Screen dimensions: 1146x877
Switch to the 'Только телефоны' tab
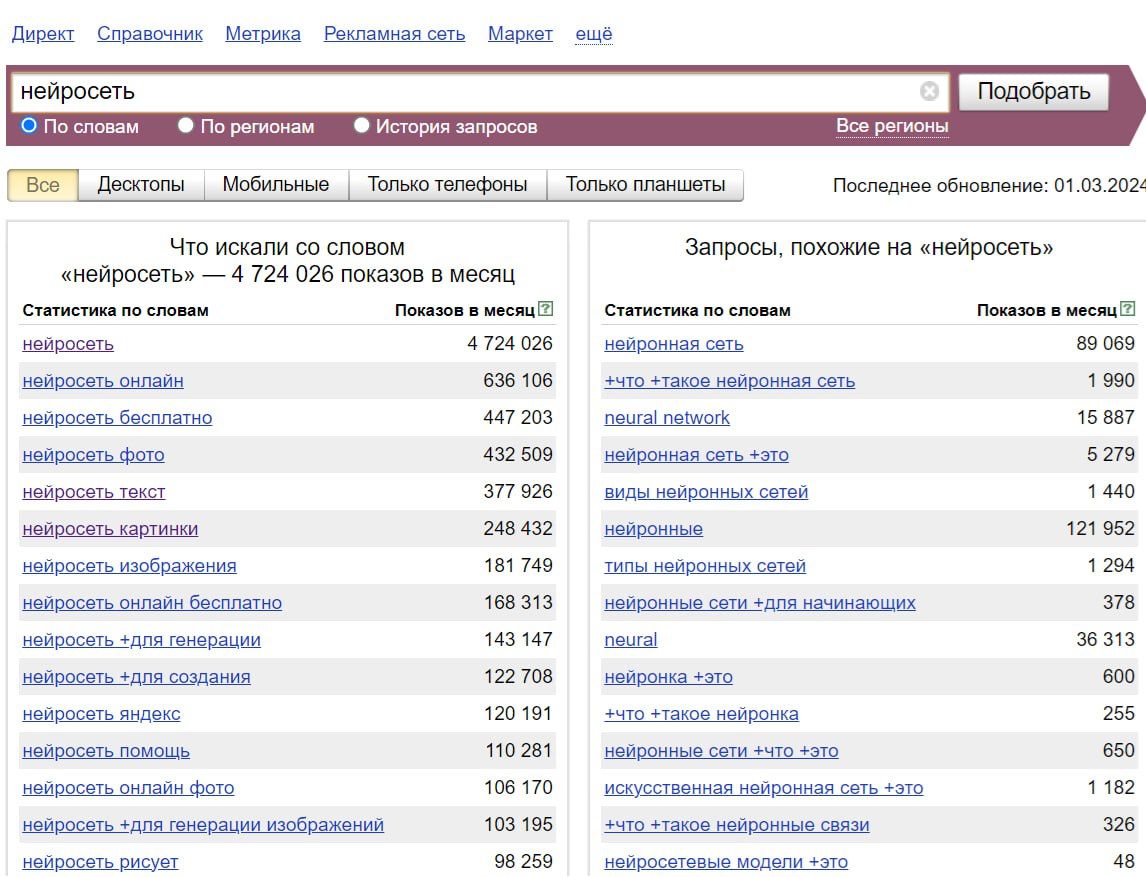(447, 185)
